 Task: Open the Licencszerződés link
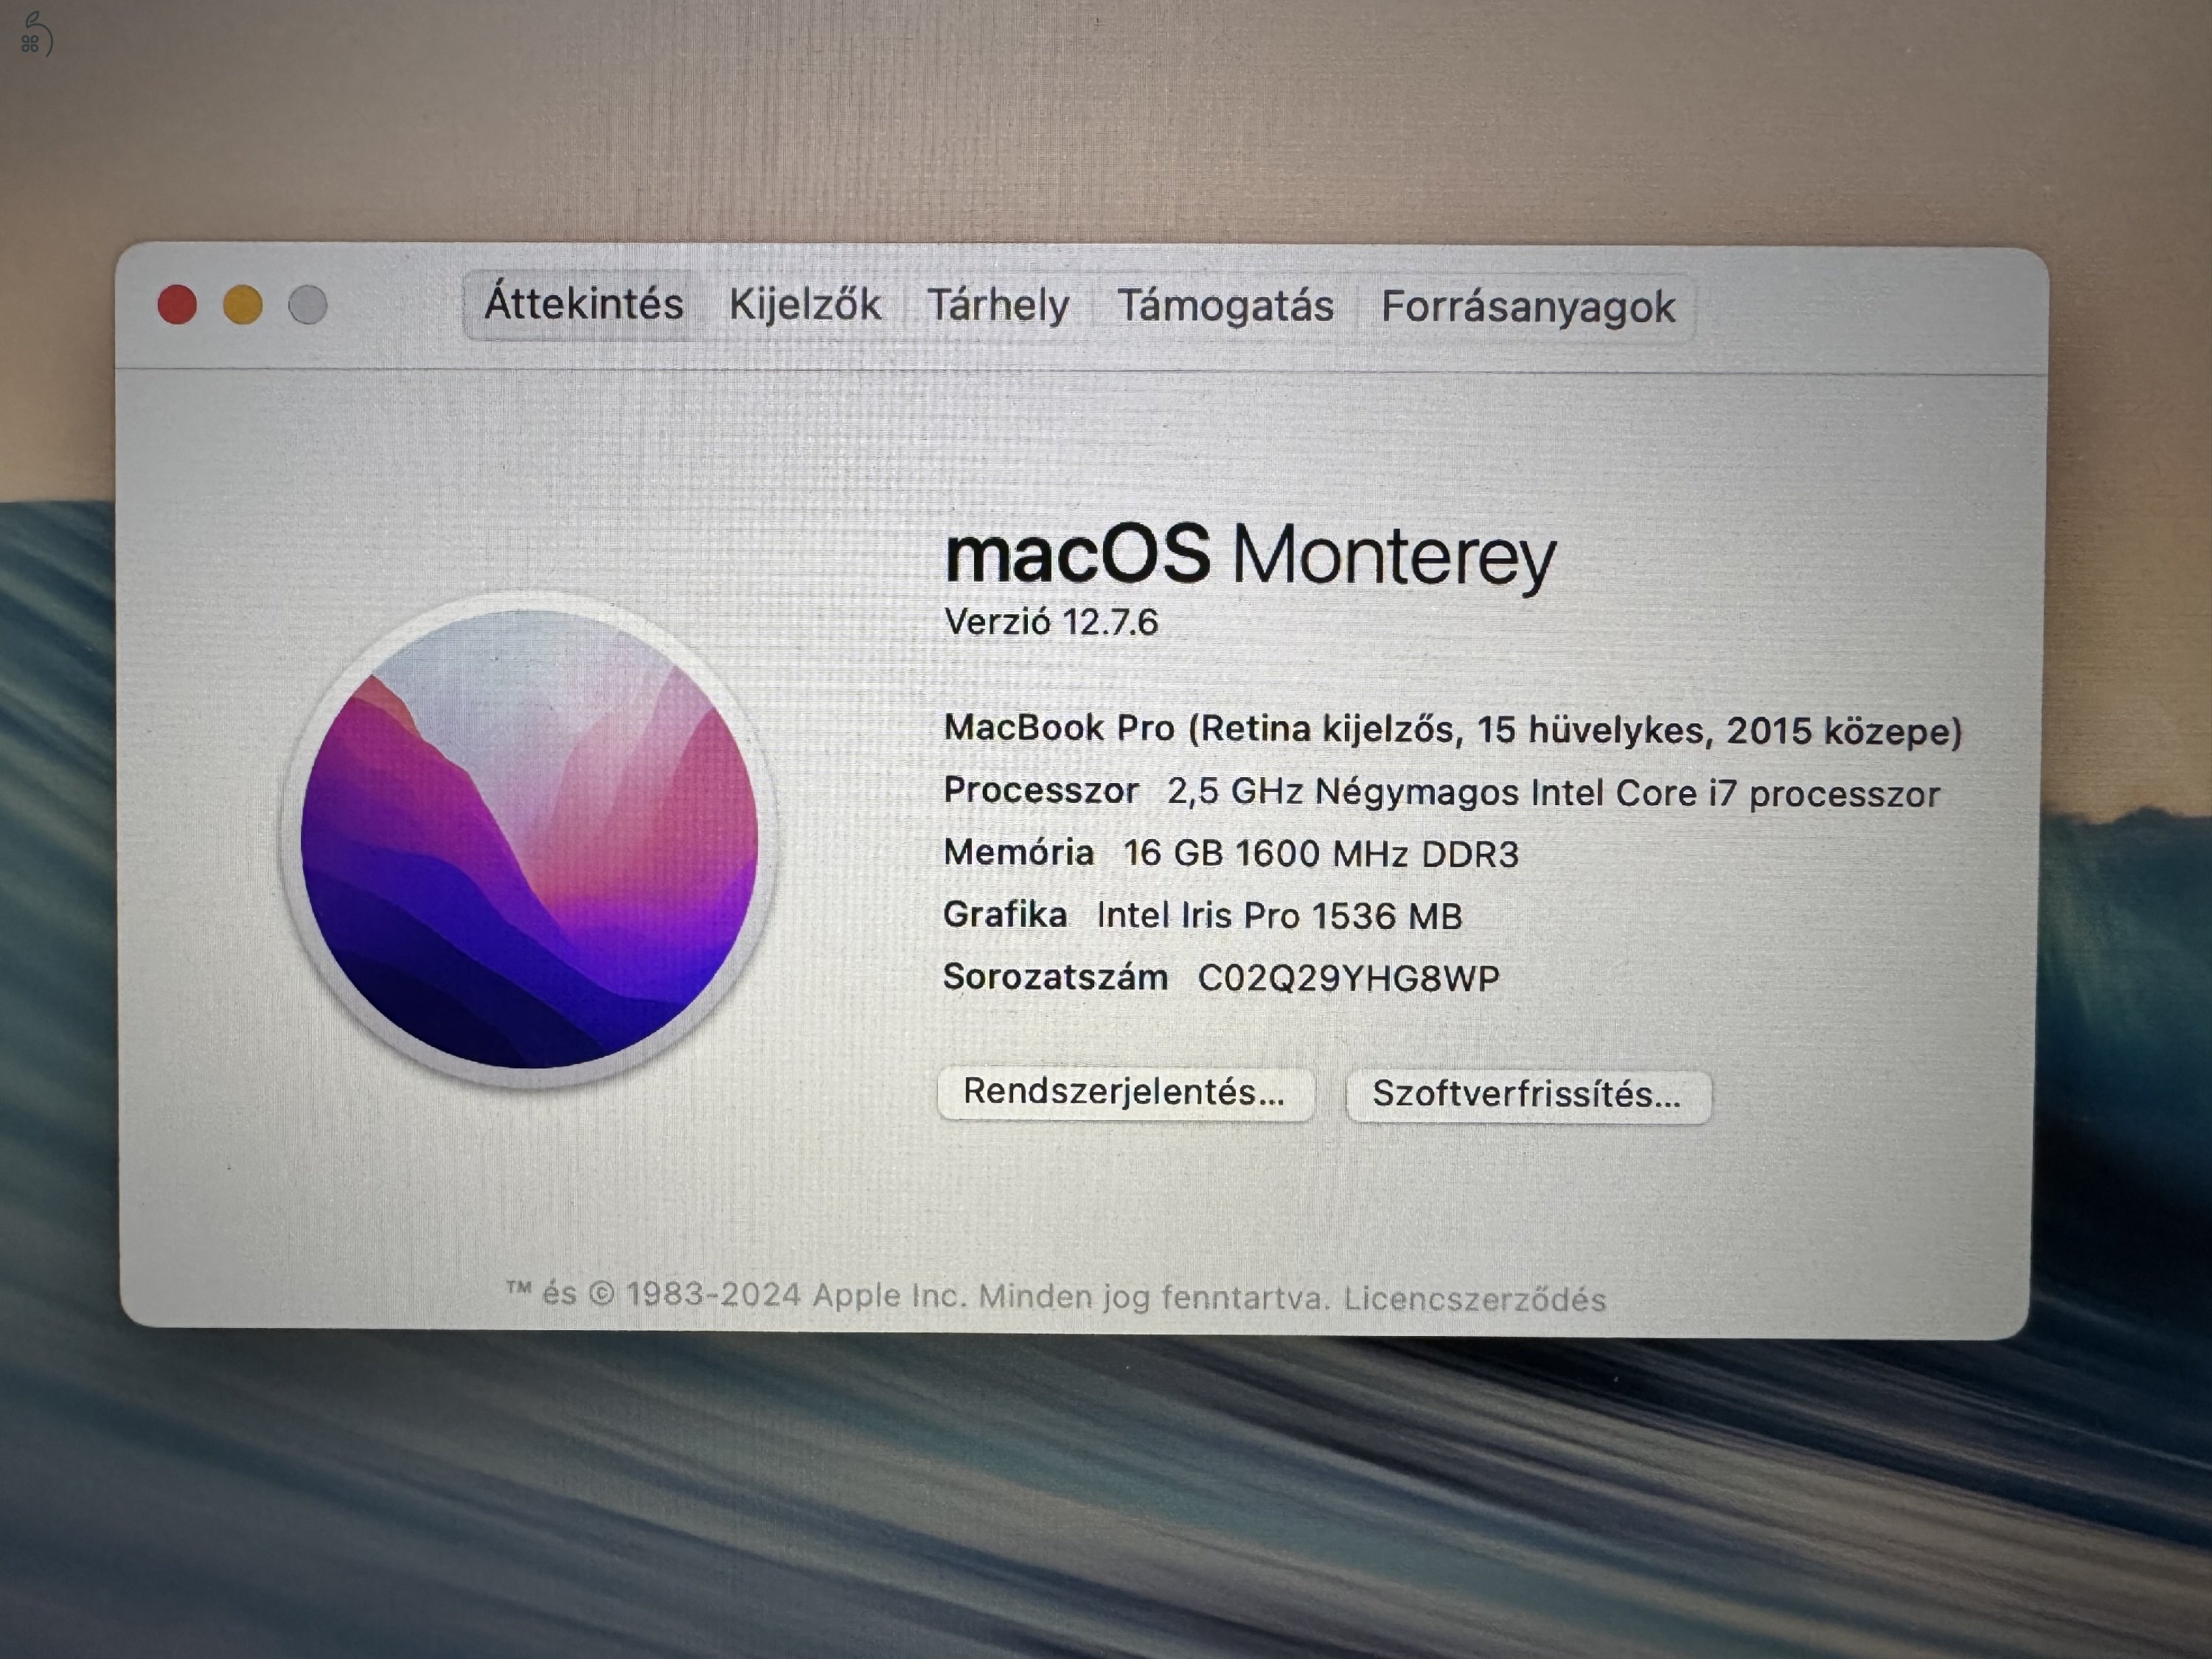(1474, 1299)
